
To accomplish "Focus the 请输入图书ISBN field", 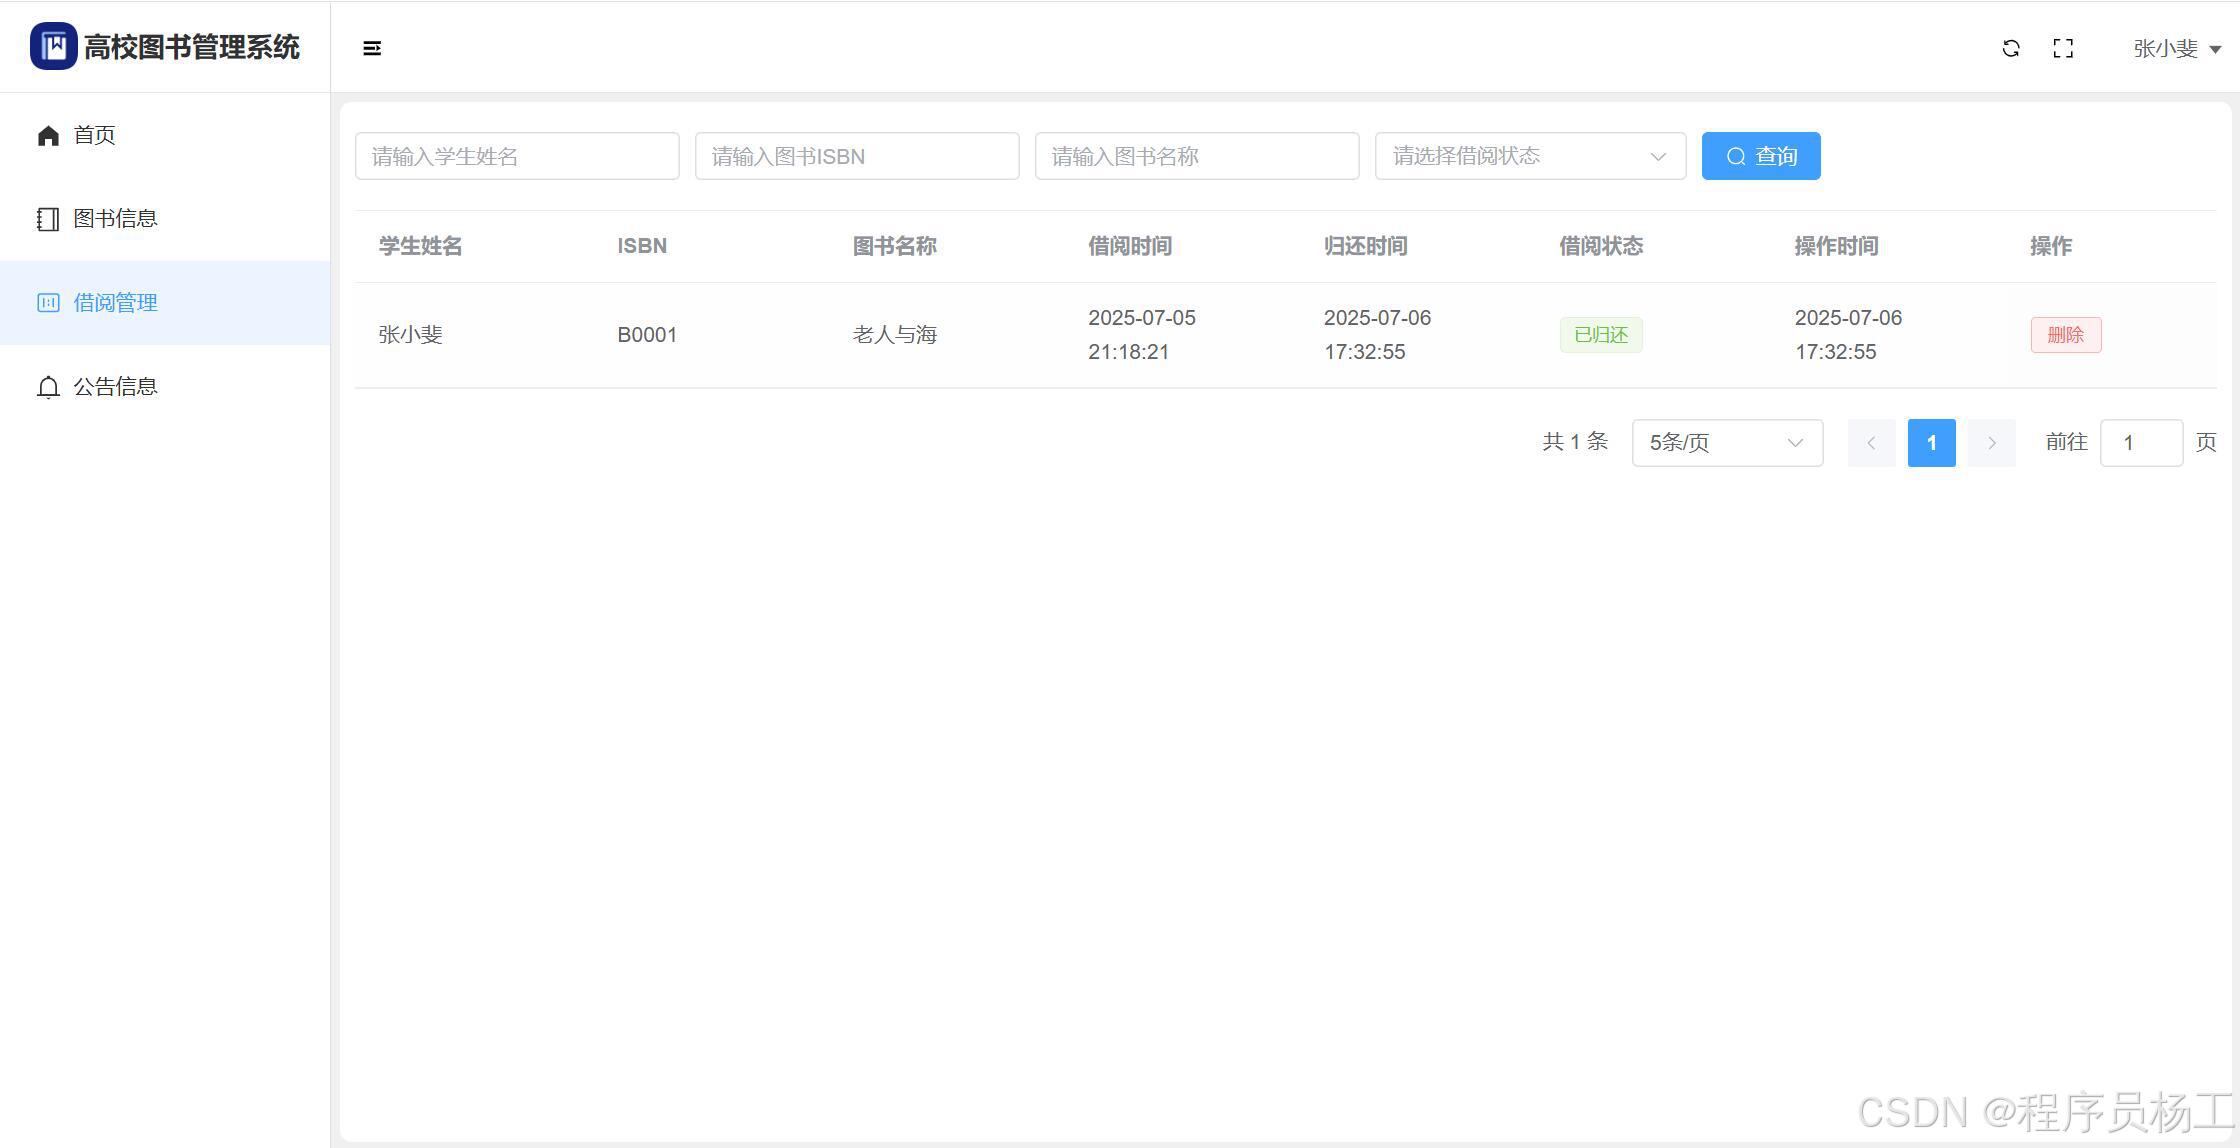I will coord(857,156).
